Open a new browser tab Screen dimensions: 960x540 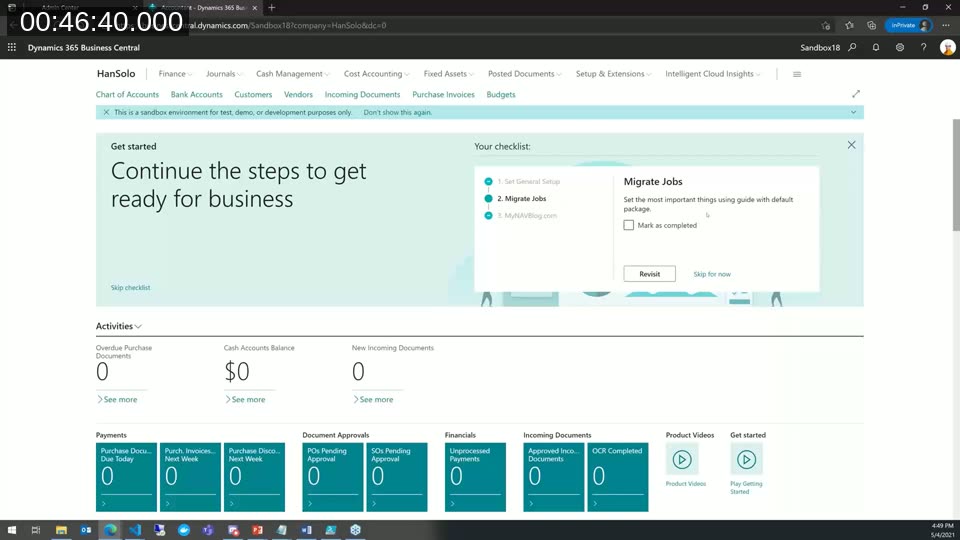tap(272, 7)
